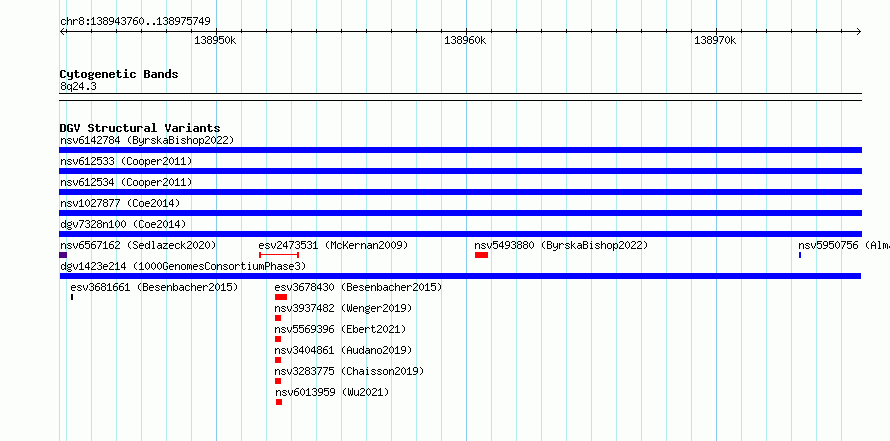
Task: Select the red square under nsv3404861
Action: [278, 360]
